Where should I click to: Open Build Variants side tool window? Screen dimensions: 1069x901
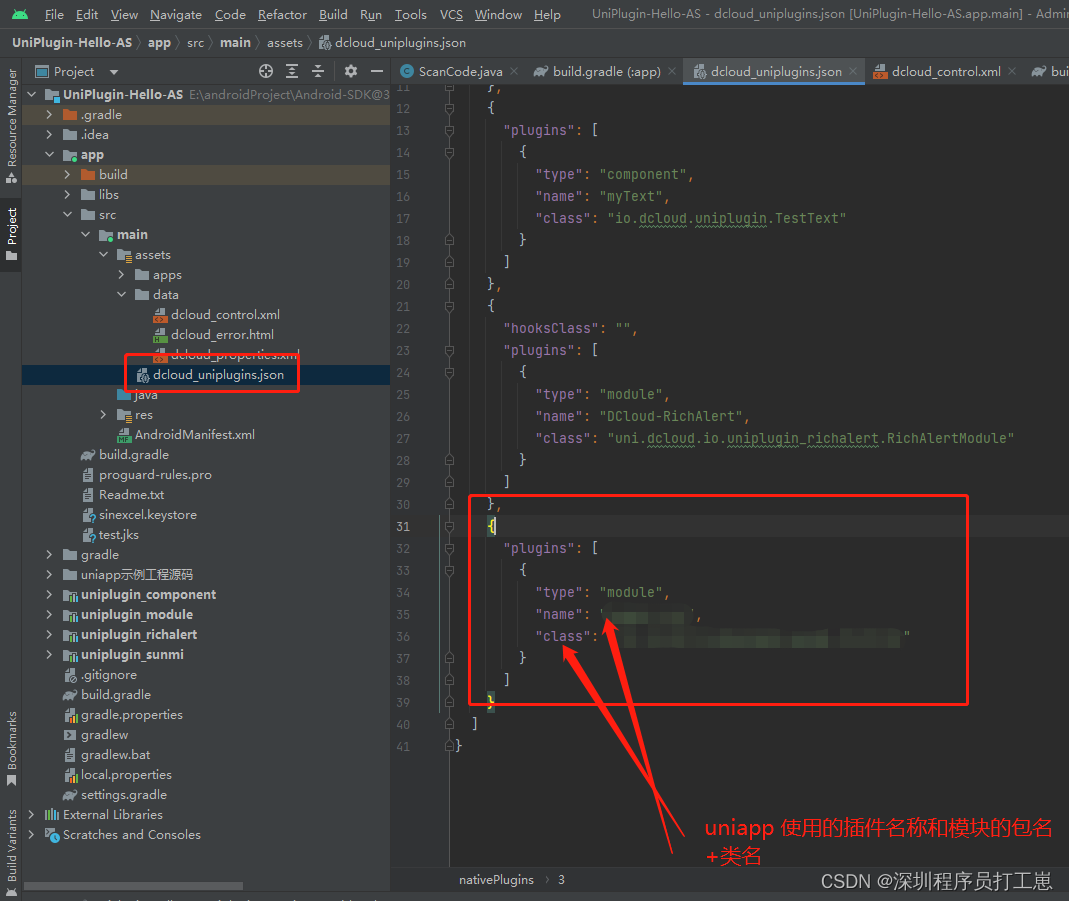(12, 852)
